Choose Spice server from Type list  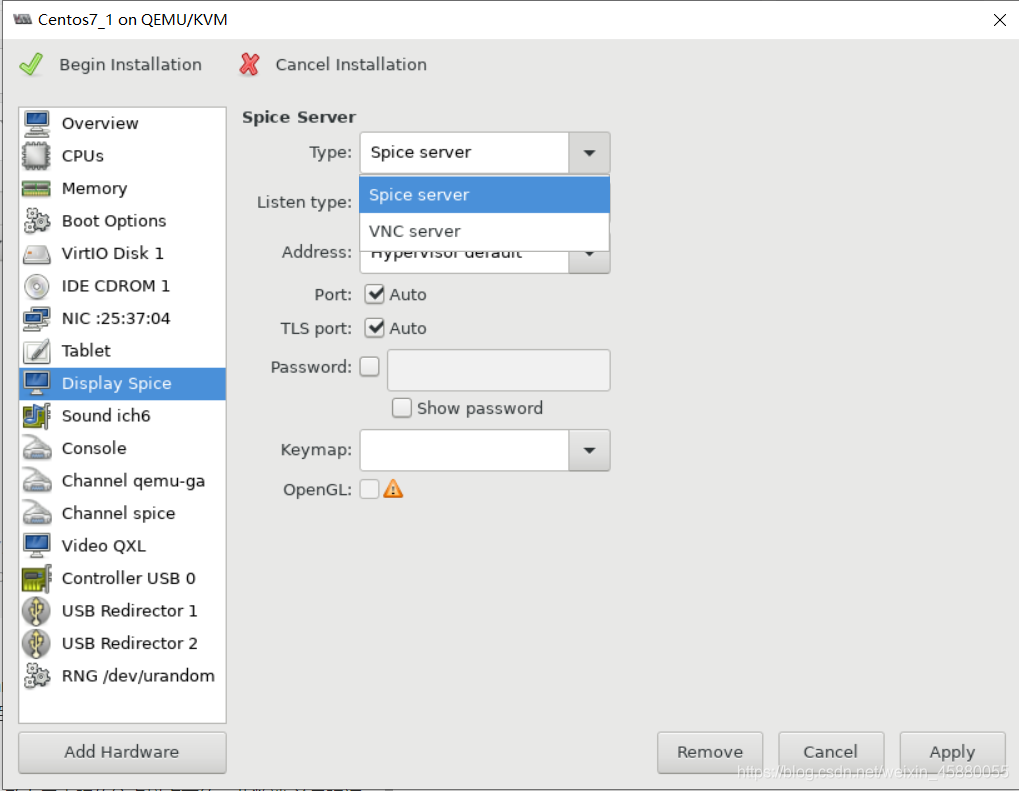[x=484, y=194]
